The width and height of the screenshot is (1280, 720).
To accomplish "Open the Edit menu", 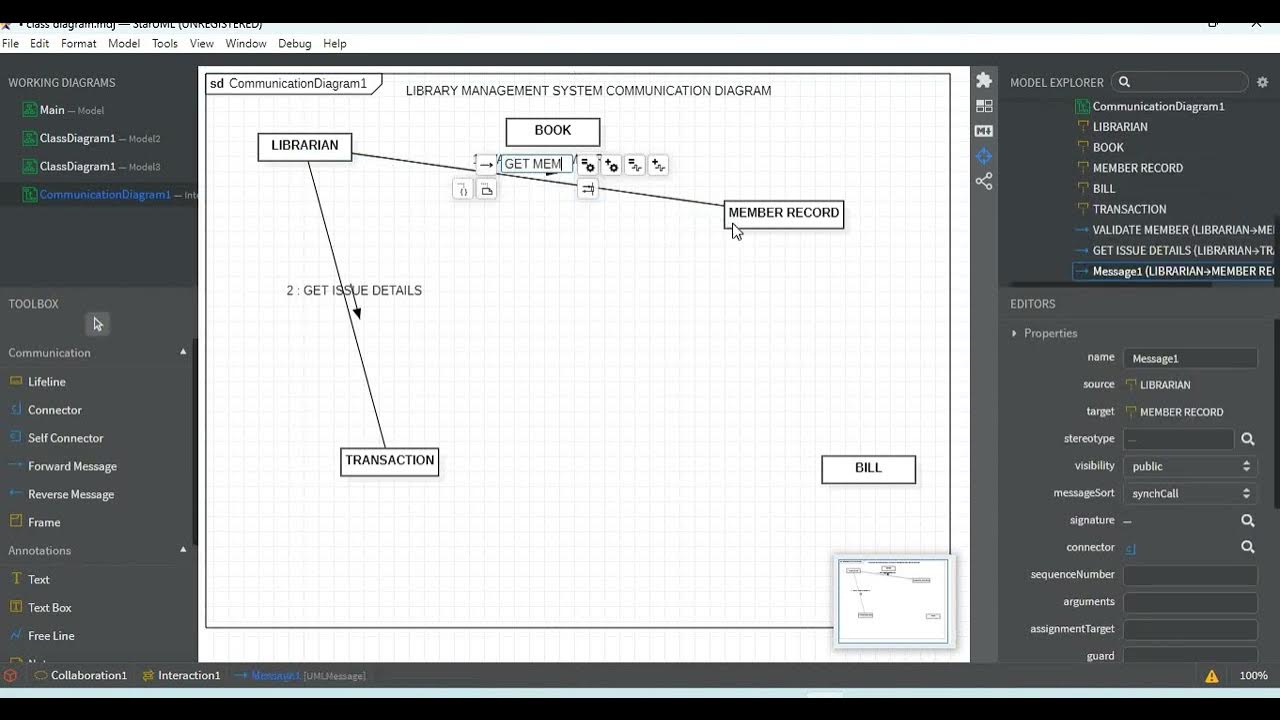I will pos(40,43).
